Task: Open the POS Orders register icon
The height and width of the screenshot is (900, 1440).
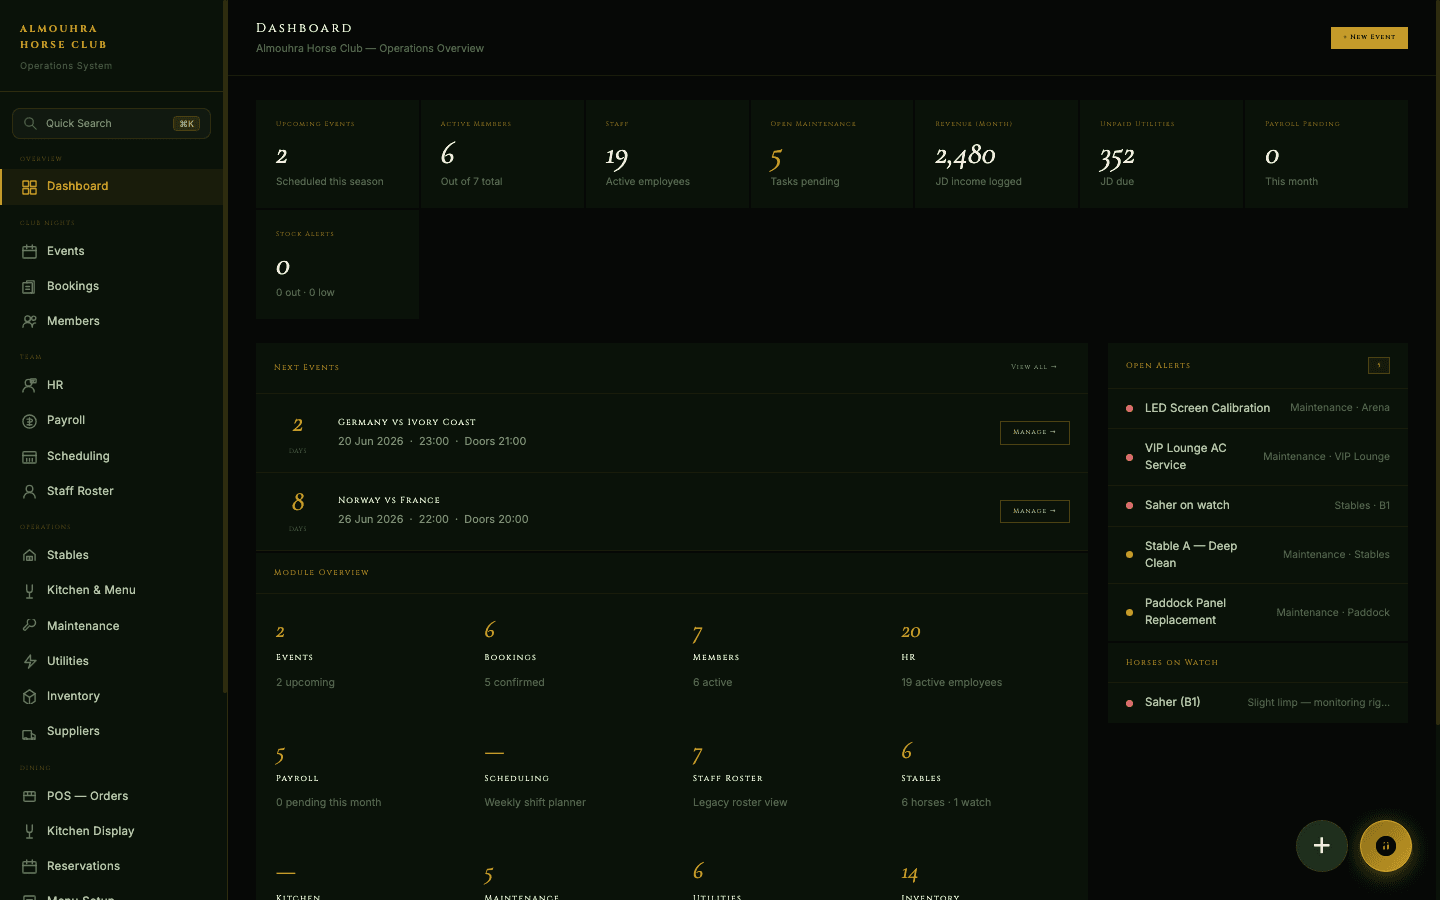Action: [x=29, y=797]
